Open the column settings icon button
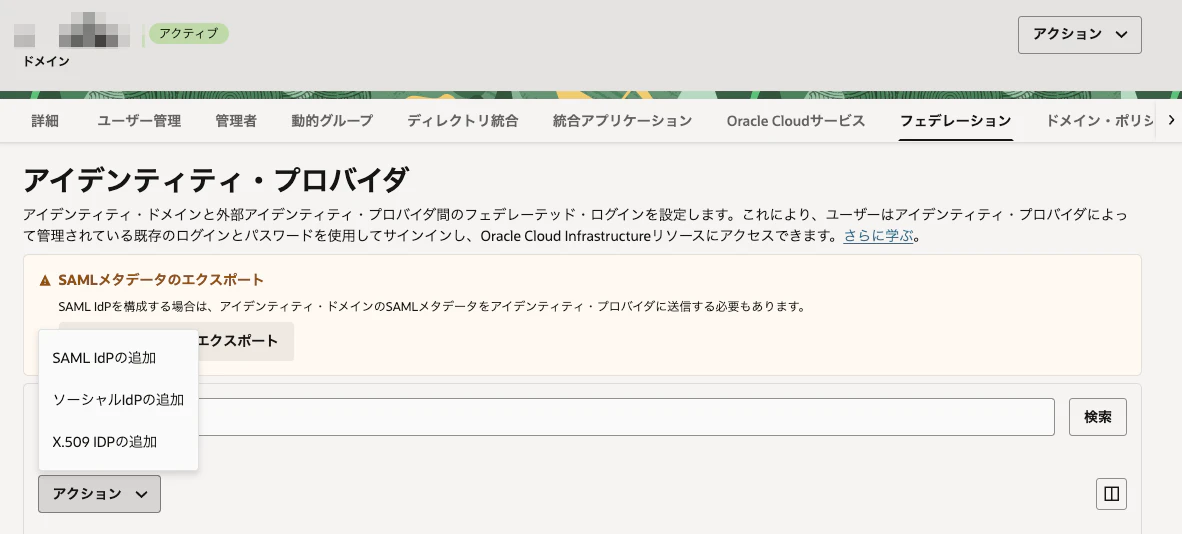The image size is (1182, 534). click(1111, 494)
